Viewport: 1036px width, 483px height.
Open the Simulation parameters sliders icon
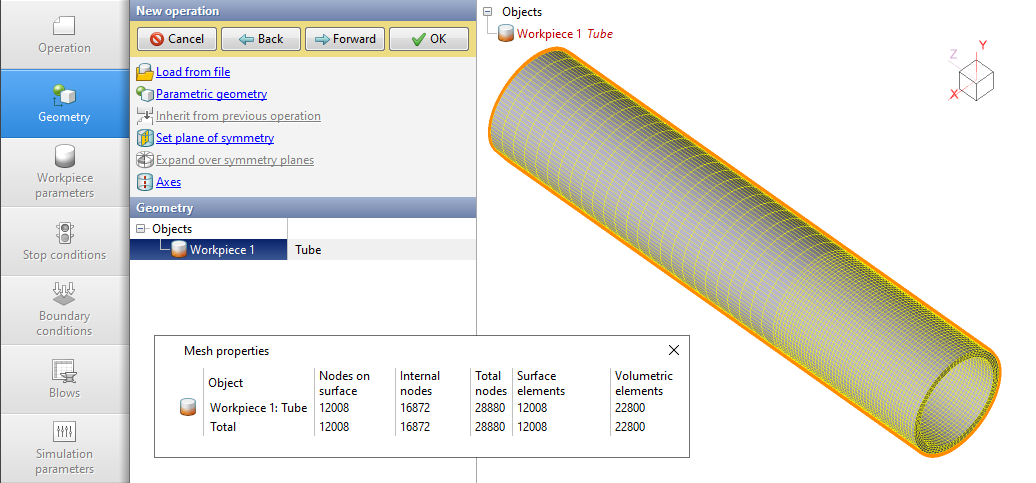[64, 432]
